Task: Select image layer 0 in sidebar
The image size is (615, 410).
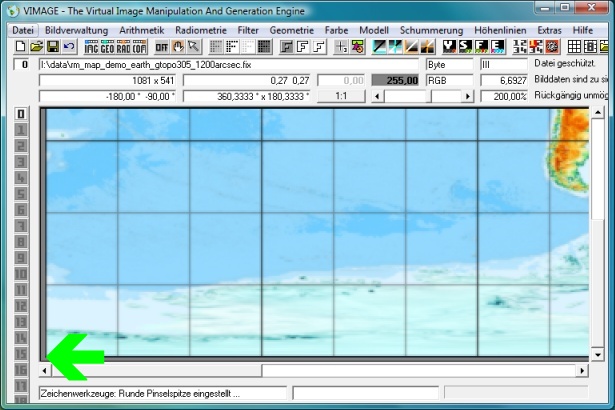Action: click(20, 113)
